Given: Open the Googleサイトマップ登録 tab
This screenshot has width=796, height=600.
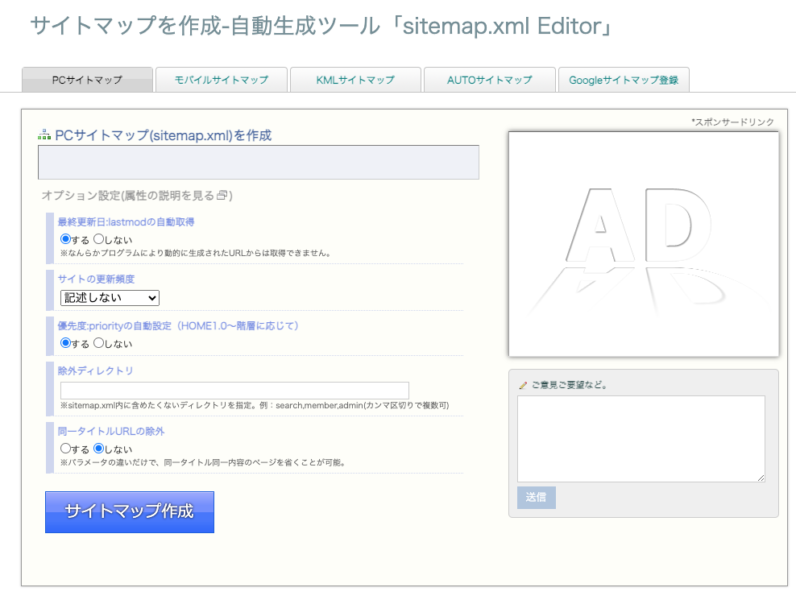Looking at the screenshot, I should pos(623,80).
